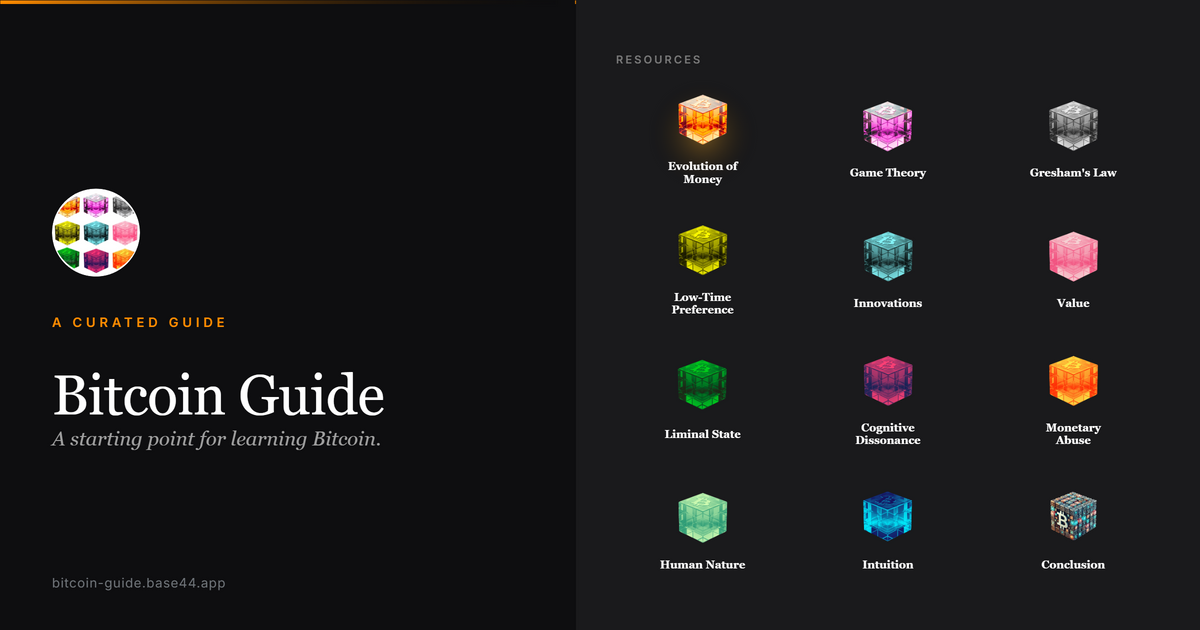Open the green Liminal State cube
This screenshot has width=1200, height=630.
pyautogui.click(x=703, y=385)
